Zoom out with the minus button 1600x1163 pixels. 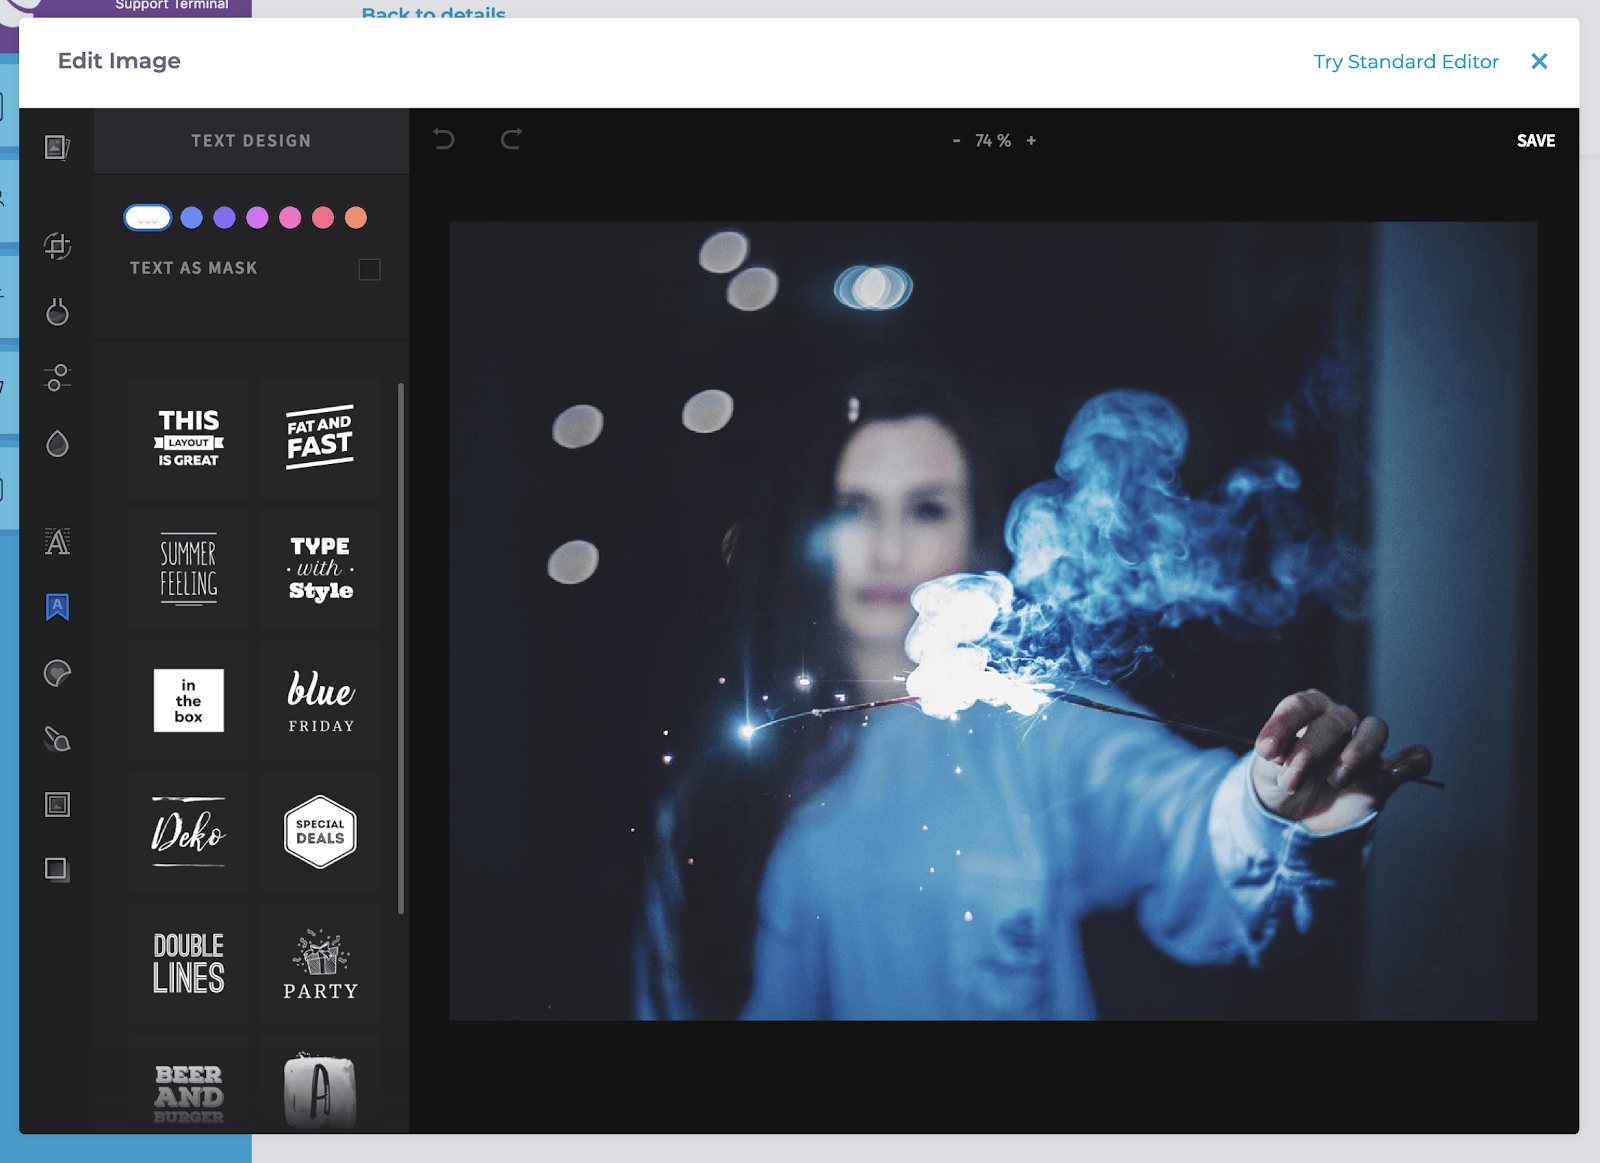click(957, 141)
